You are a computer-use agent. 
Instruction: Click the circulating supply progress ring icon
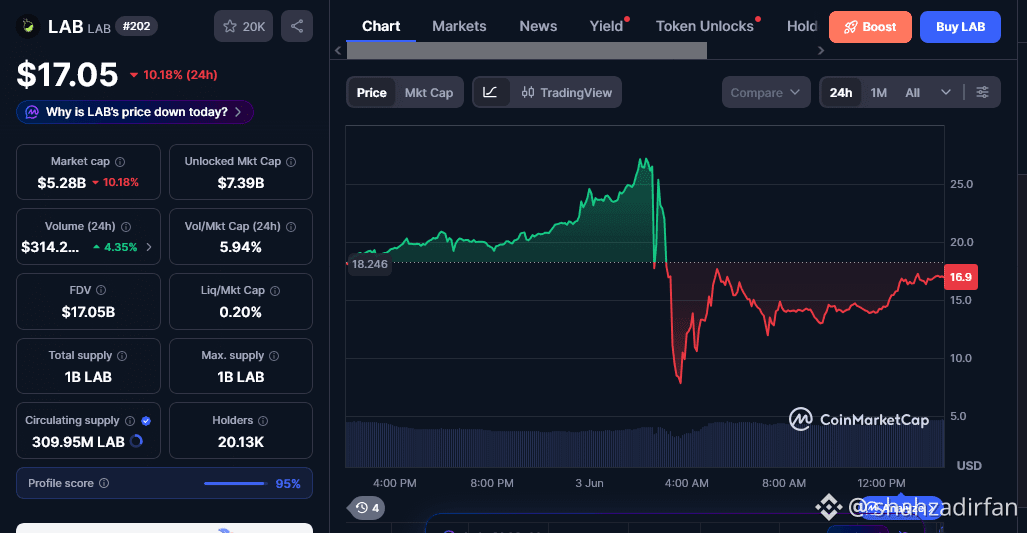tap(136, 441)
